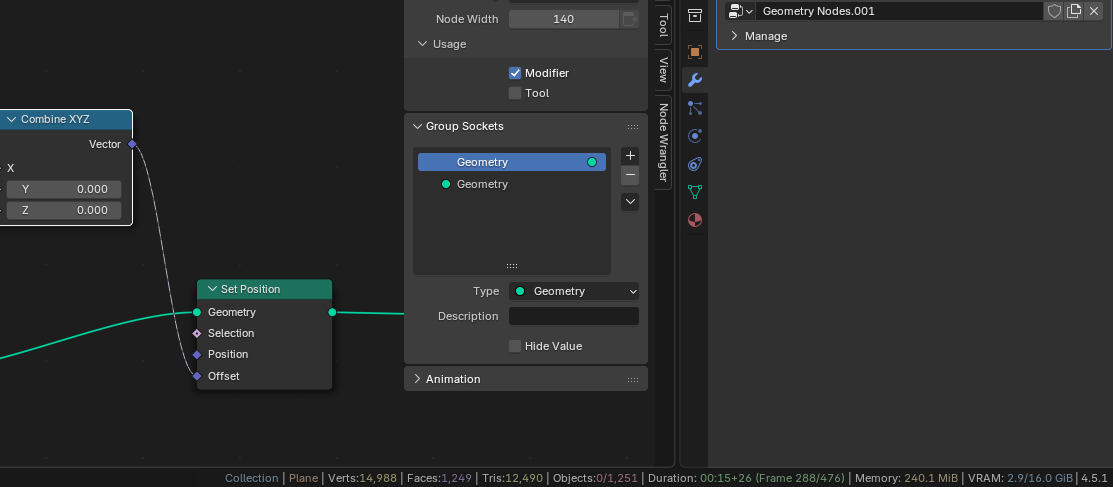The height and width of the screenshot is (487, 1113).
Task: Remove the selected group socket
Action: pyautogui.click(x=630, y=175)
